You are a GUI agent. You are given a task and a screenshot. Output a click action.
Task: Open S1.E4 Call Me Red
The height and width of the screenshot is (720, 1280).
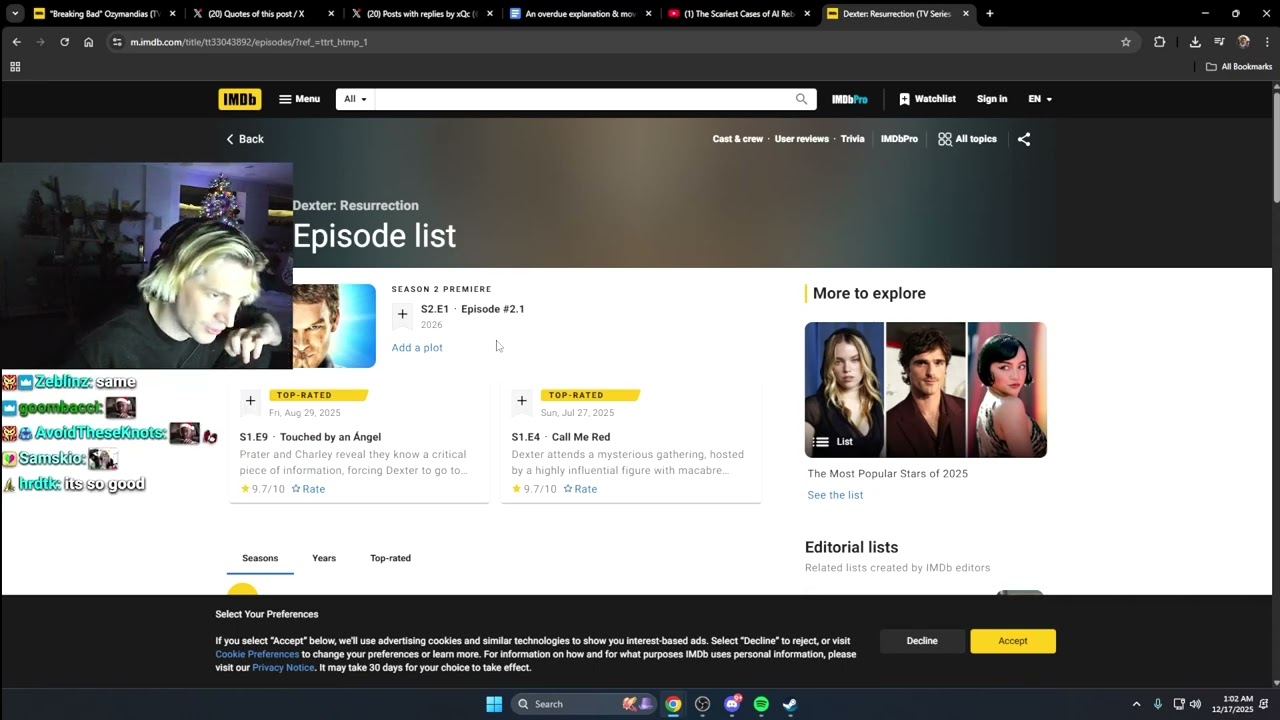tap(561, 437)
